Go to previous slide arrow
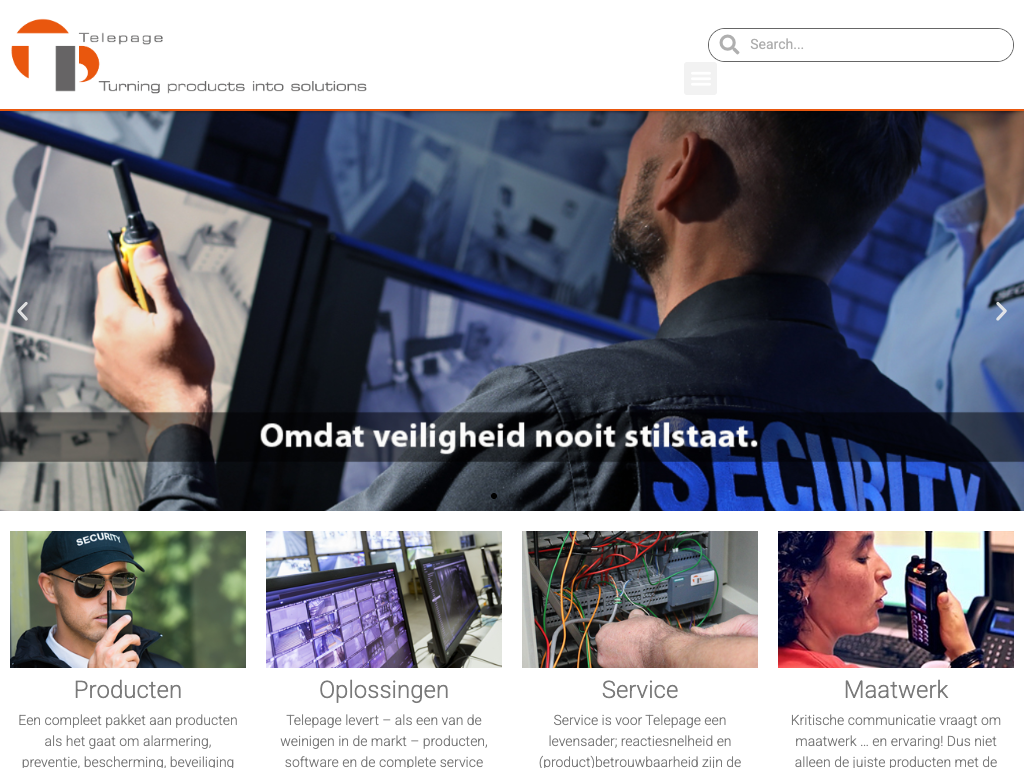 [23, 312]
